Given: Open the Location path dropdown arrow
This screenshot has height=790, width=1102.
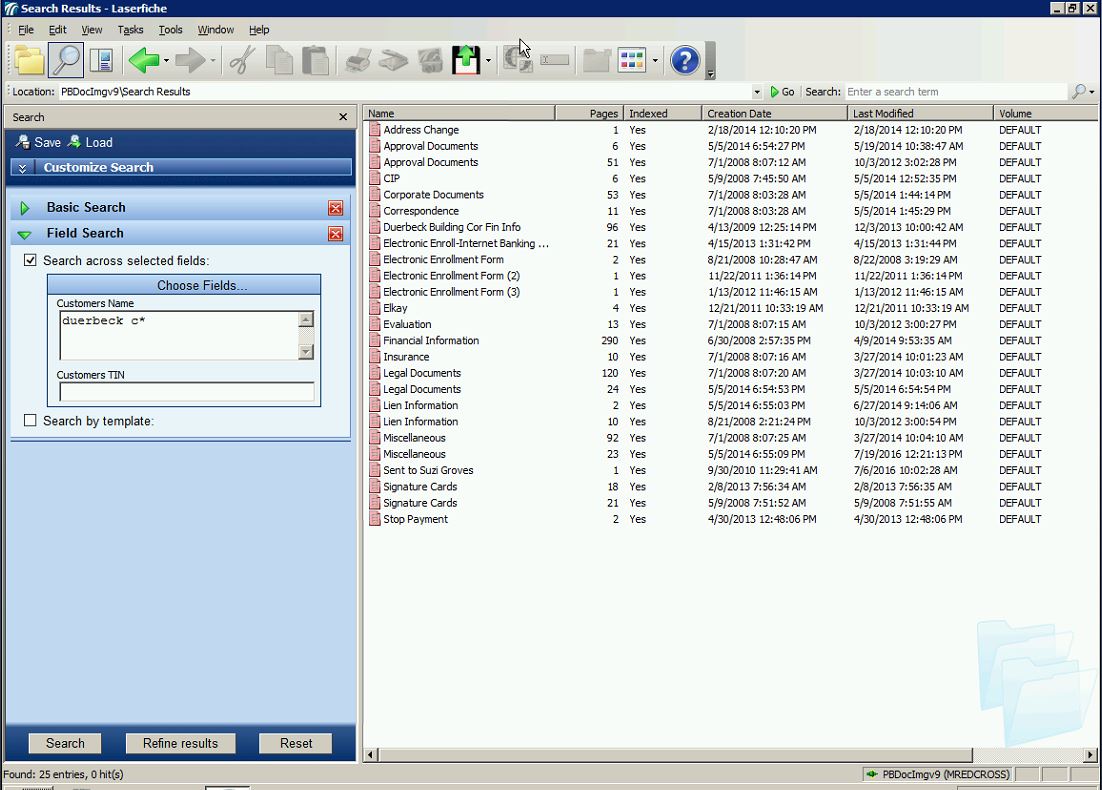Looking at the screenshot, I should click(757, 92).
